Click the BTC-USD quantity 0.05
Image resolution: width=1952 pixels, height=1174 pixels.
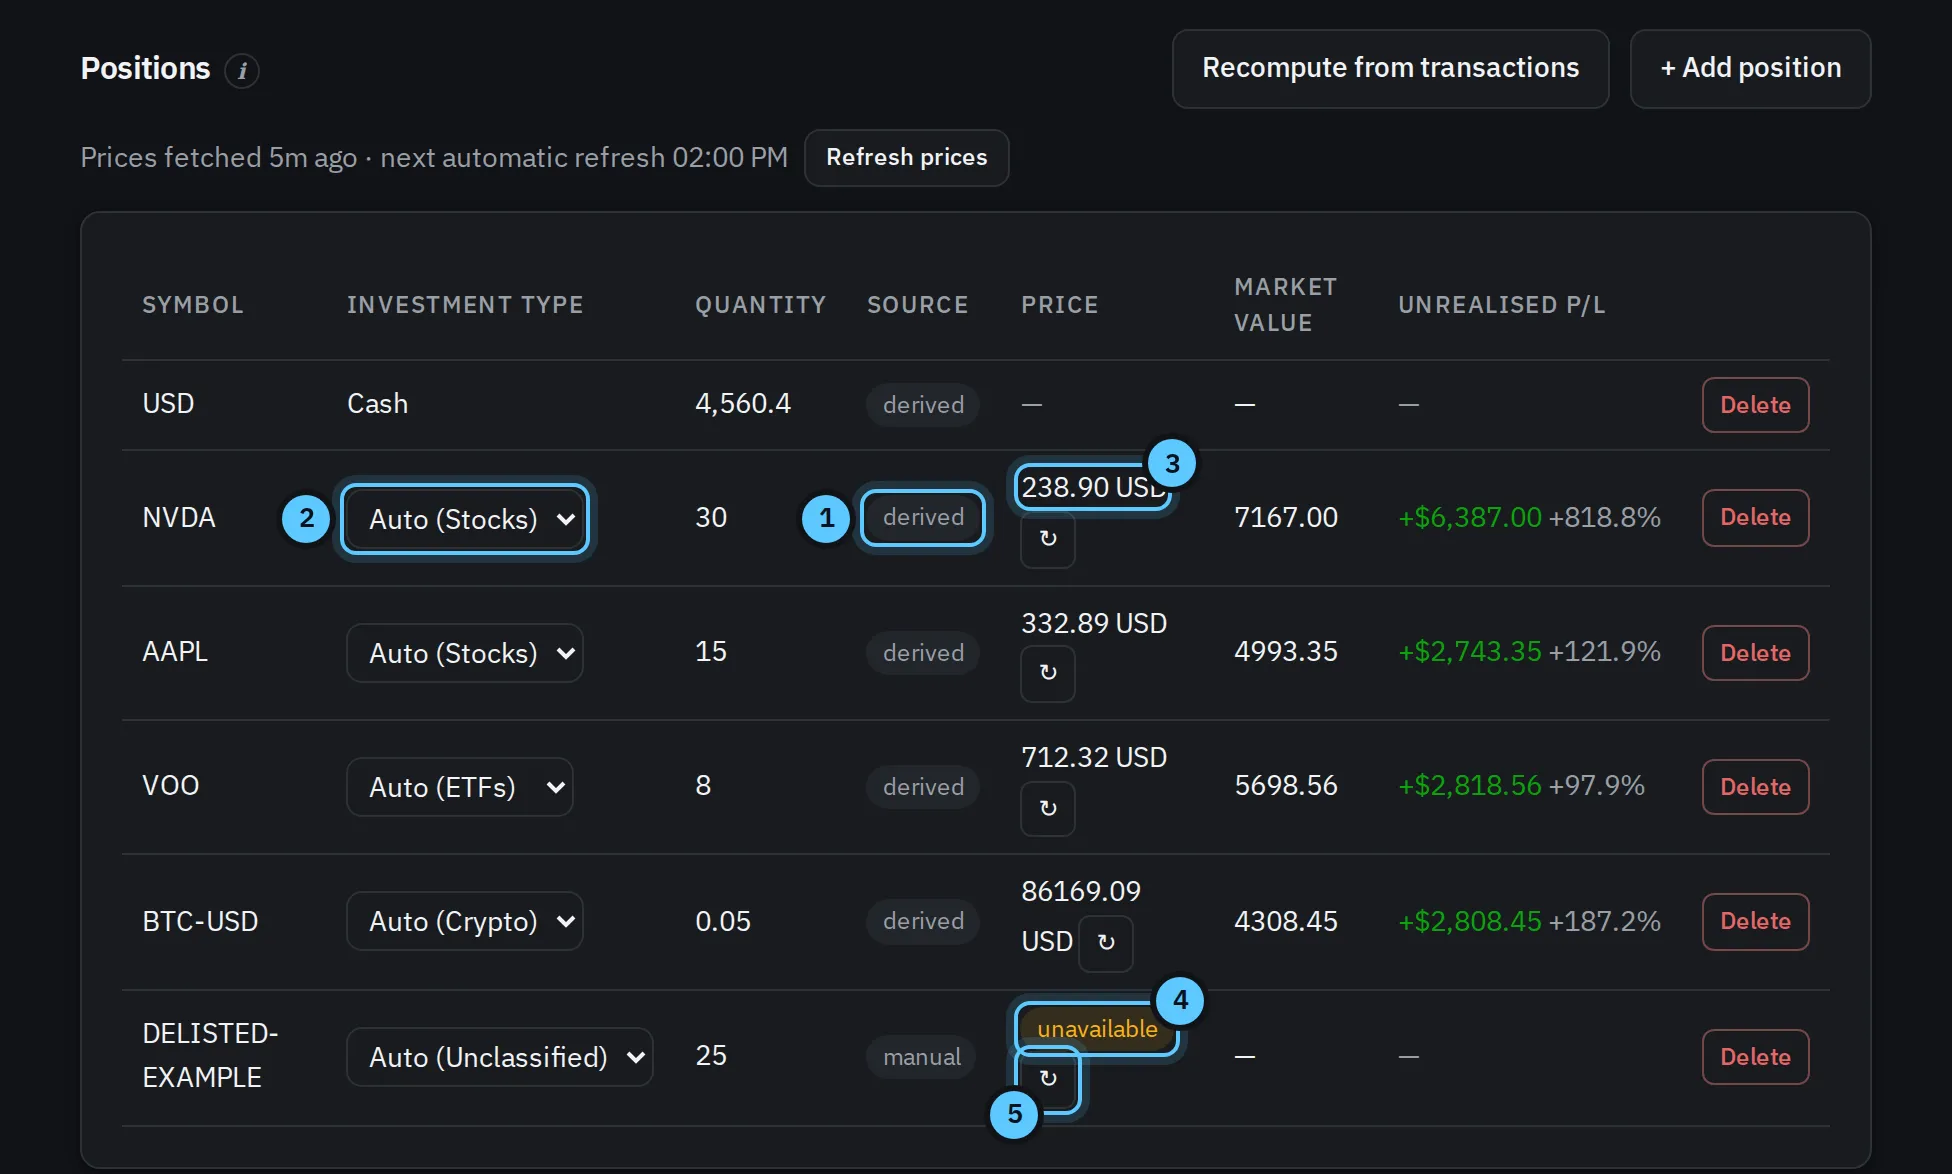tap(723, 921)
